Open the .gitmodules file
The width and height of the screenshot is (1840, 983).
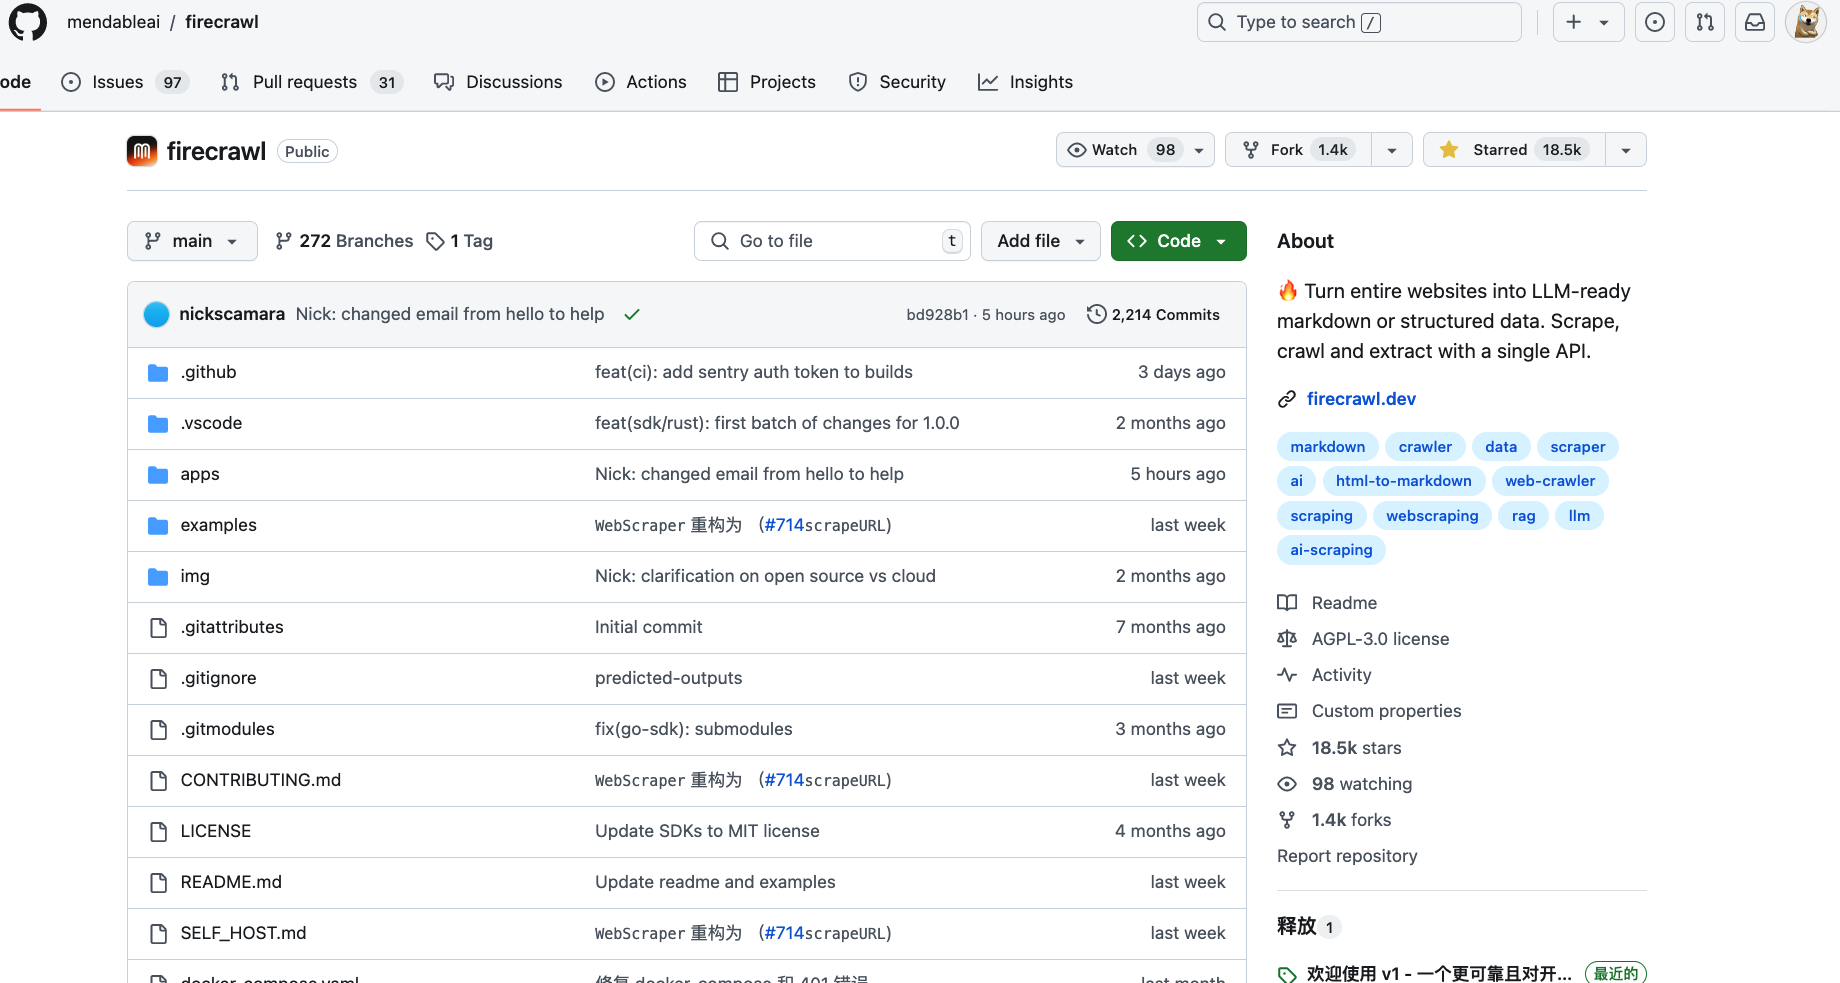pos(227,729)
